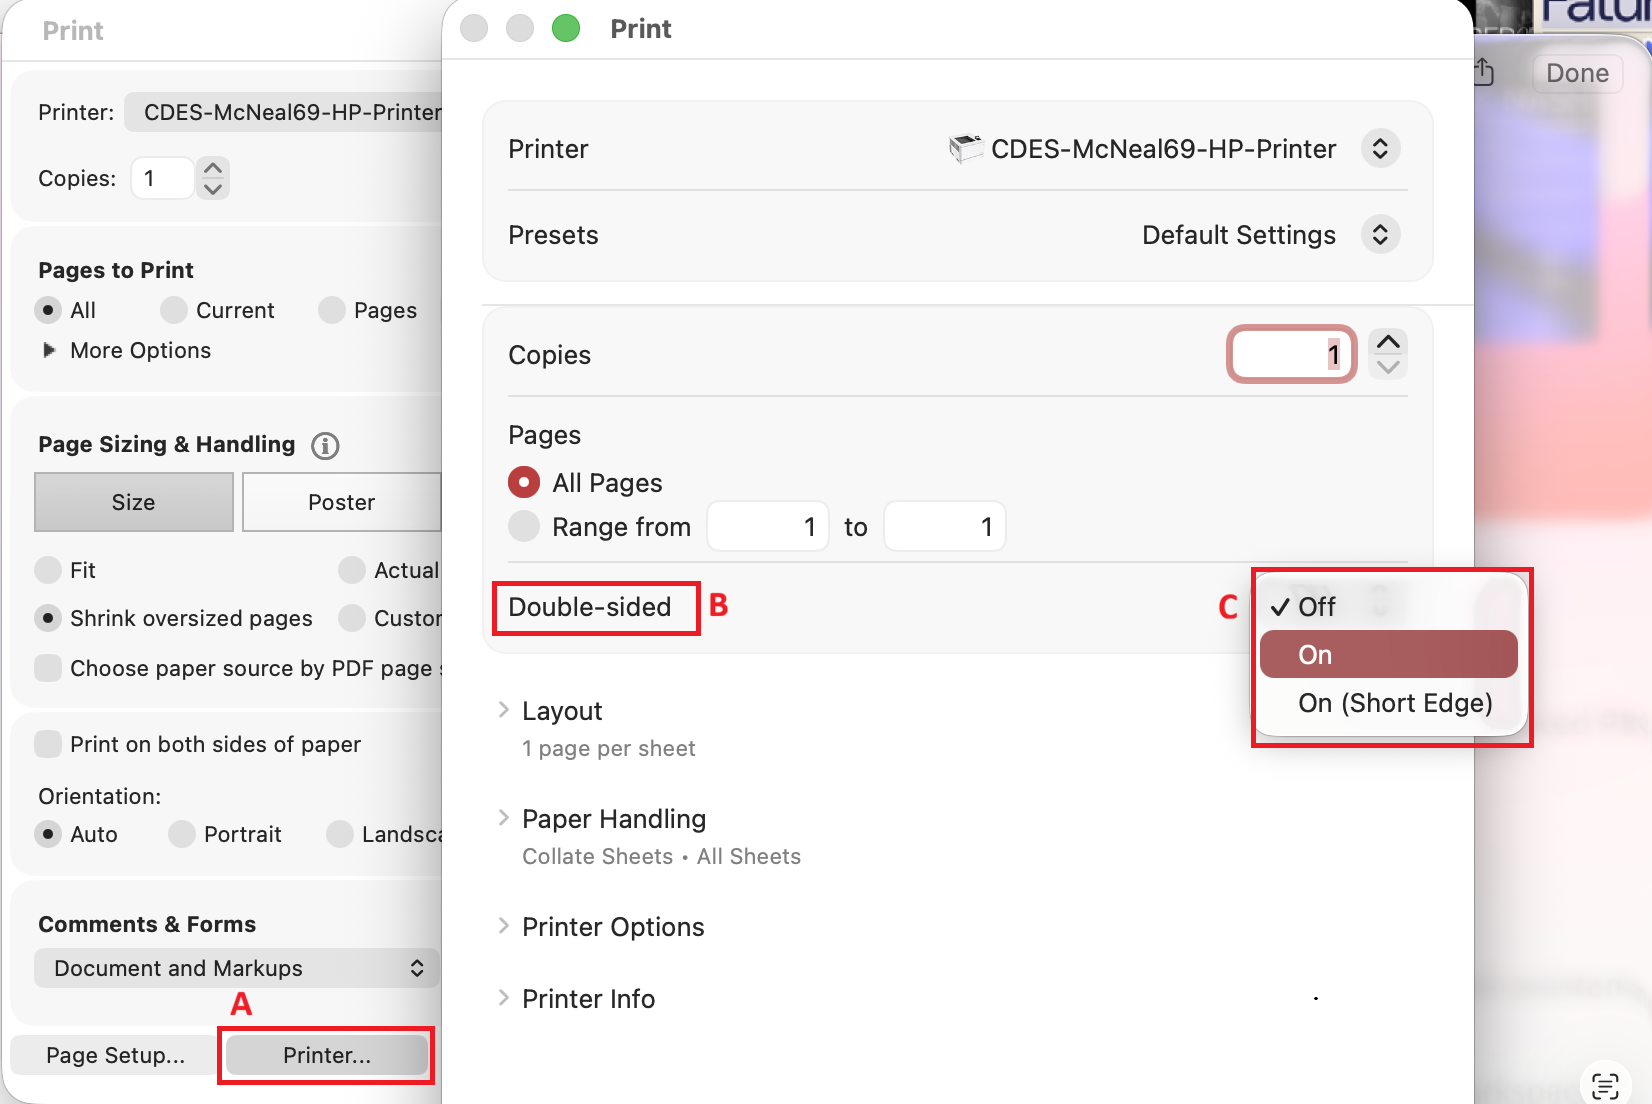Click the info icon beside Page Sizing & Handling
Screen dimensions: 1652x1104
click(x=325, y=445)
